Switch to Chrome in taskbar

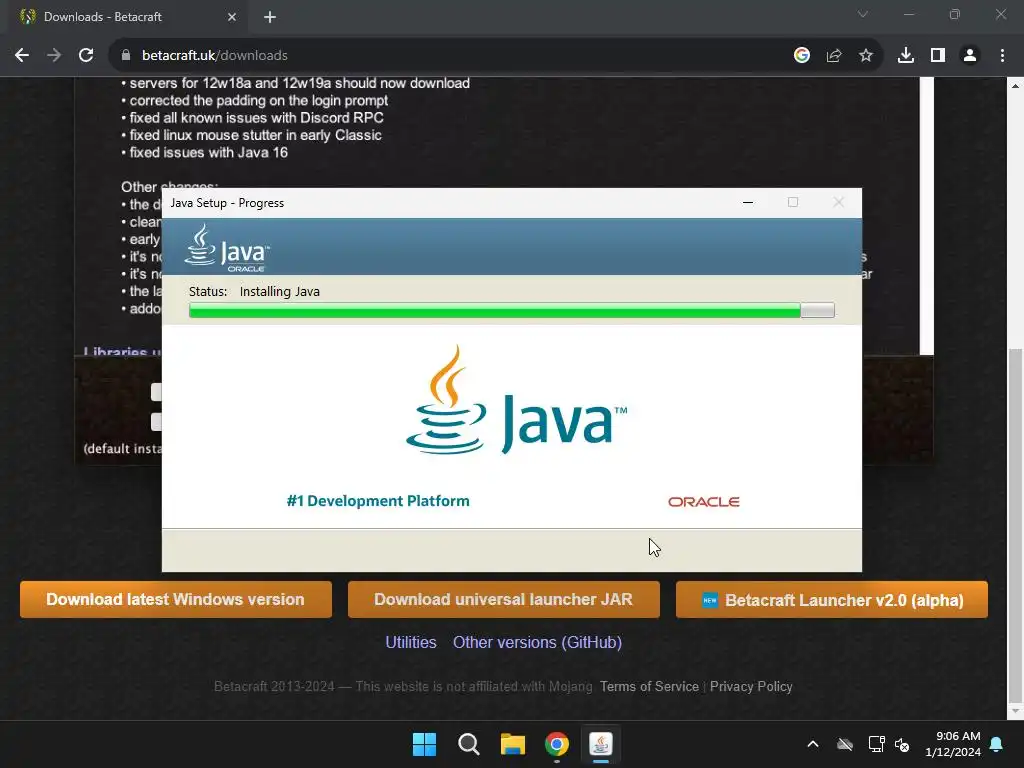557,744
